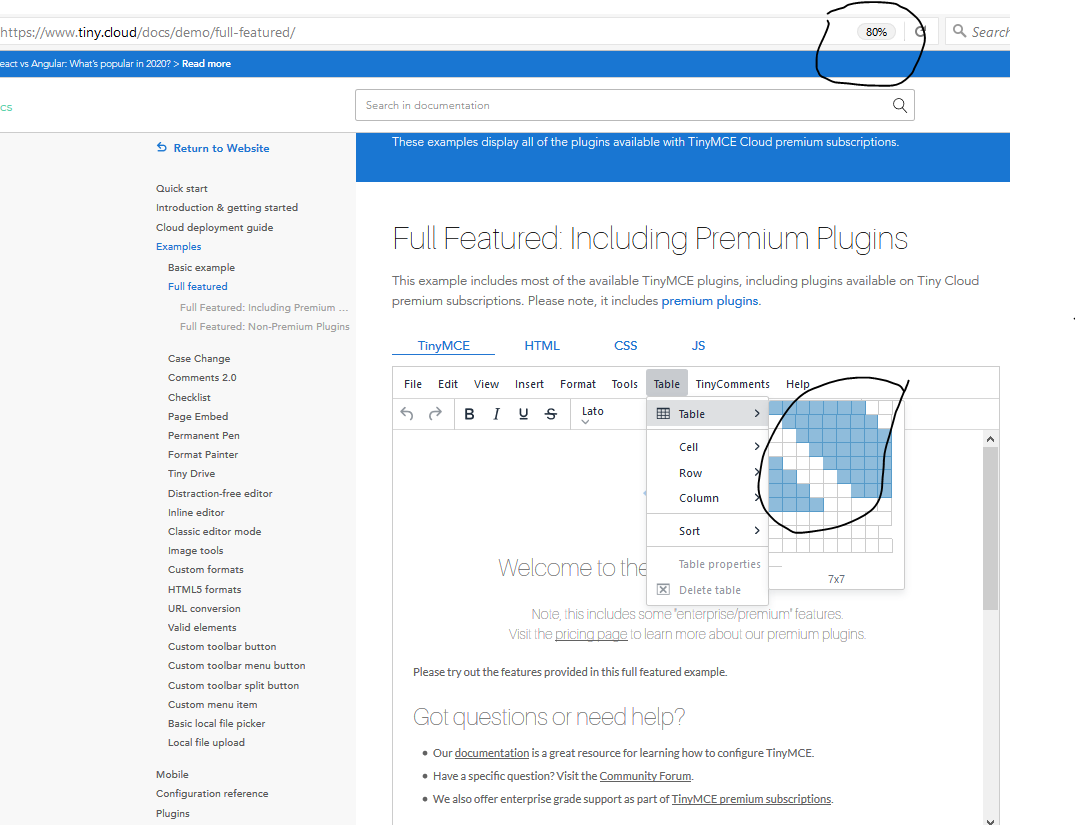The height and width of the screenshot is (825, 1075).
Task: Click the Delete table icon
Action: 663,589
